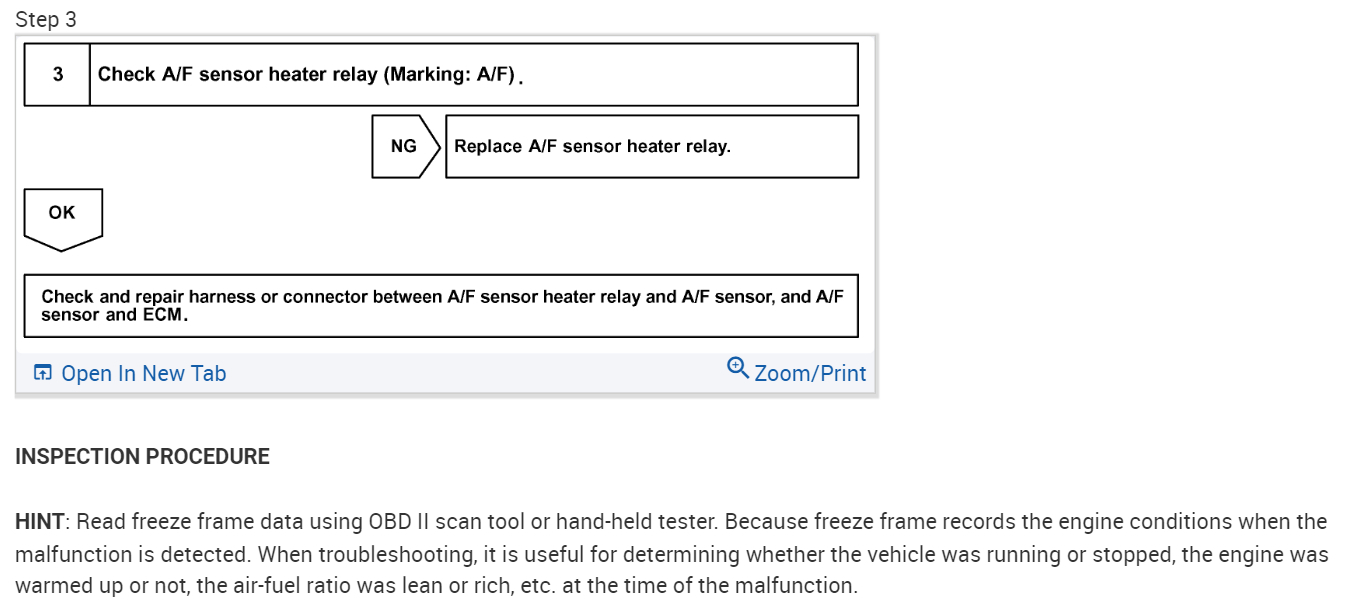Open the diagram via Open In New Tab link
Image resolution: width=1353 pixels, height=605 pixels.
[143, 374]
